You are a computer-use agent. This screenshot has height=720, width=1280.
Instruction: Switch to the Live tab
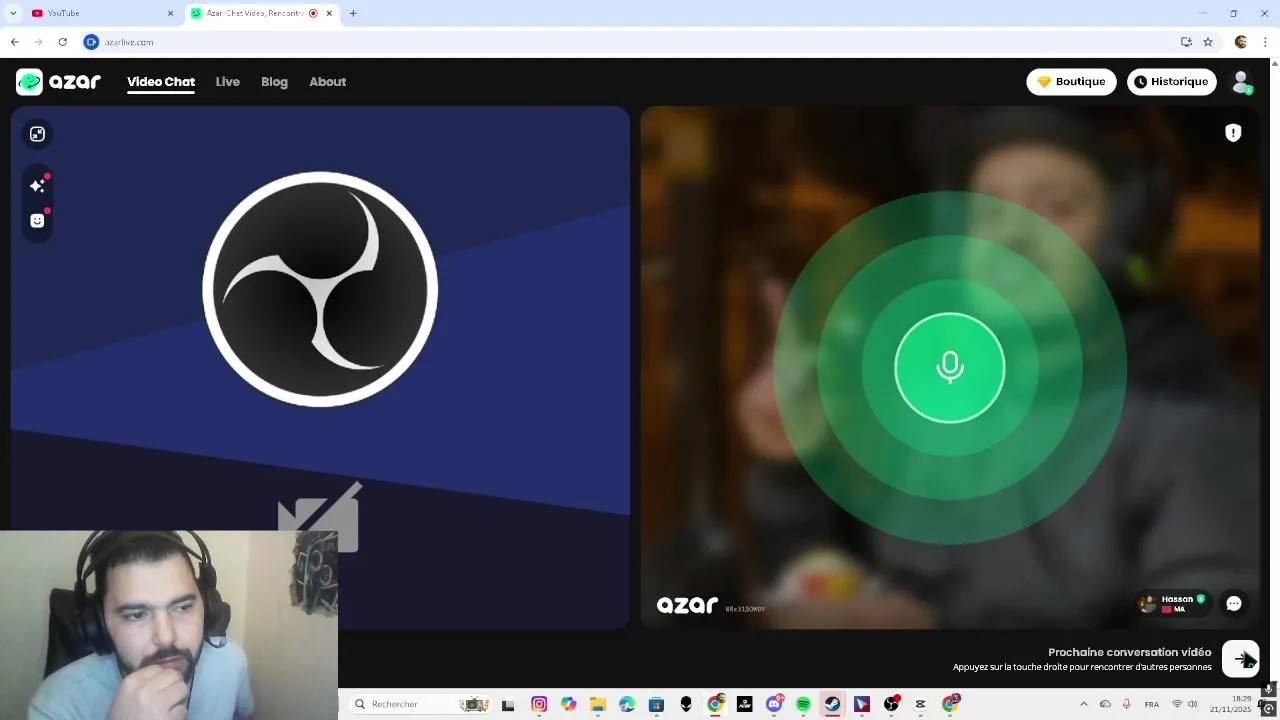[x=228, y=82]
